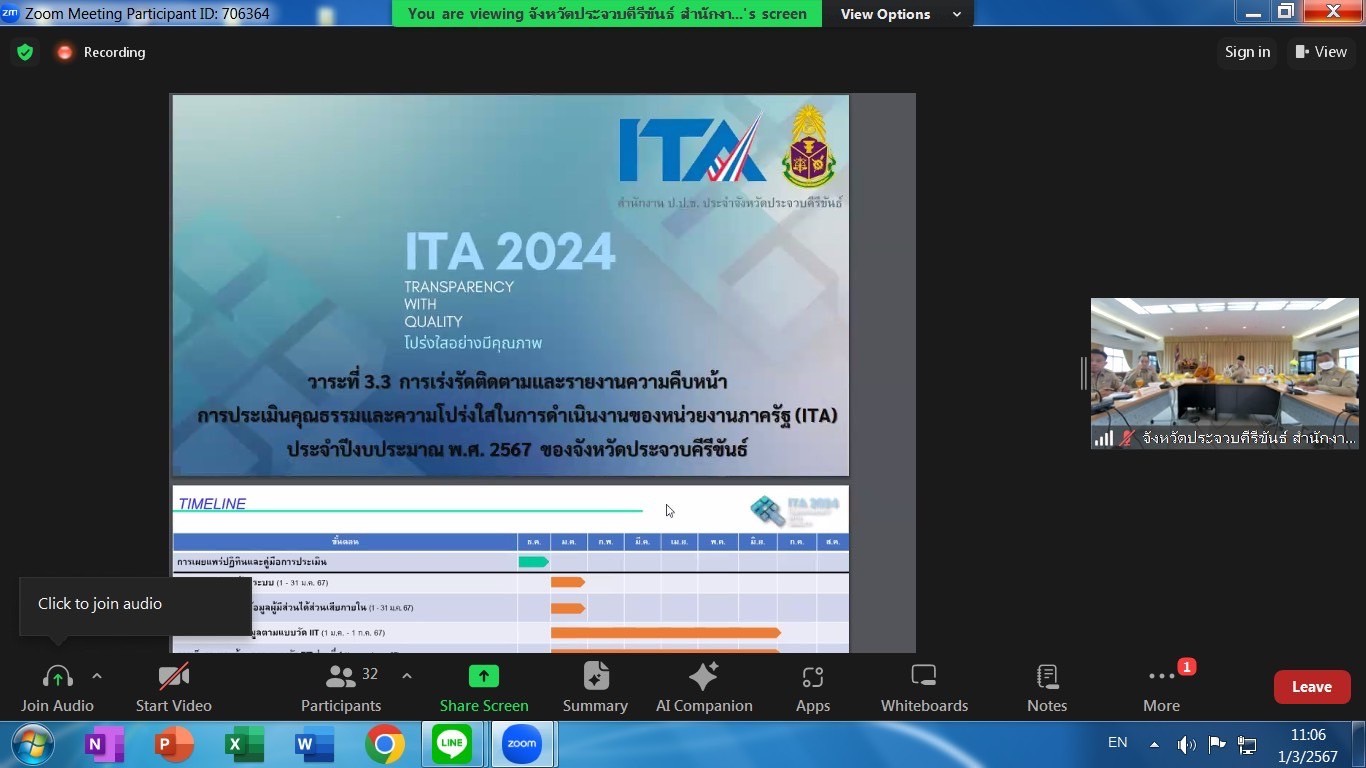Viewport: 1366px width, 768px height.
Task: Click the muted microphone icon on the video tile
Action: [x=1127, y=438]
